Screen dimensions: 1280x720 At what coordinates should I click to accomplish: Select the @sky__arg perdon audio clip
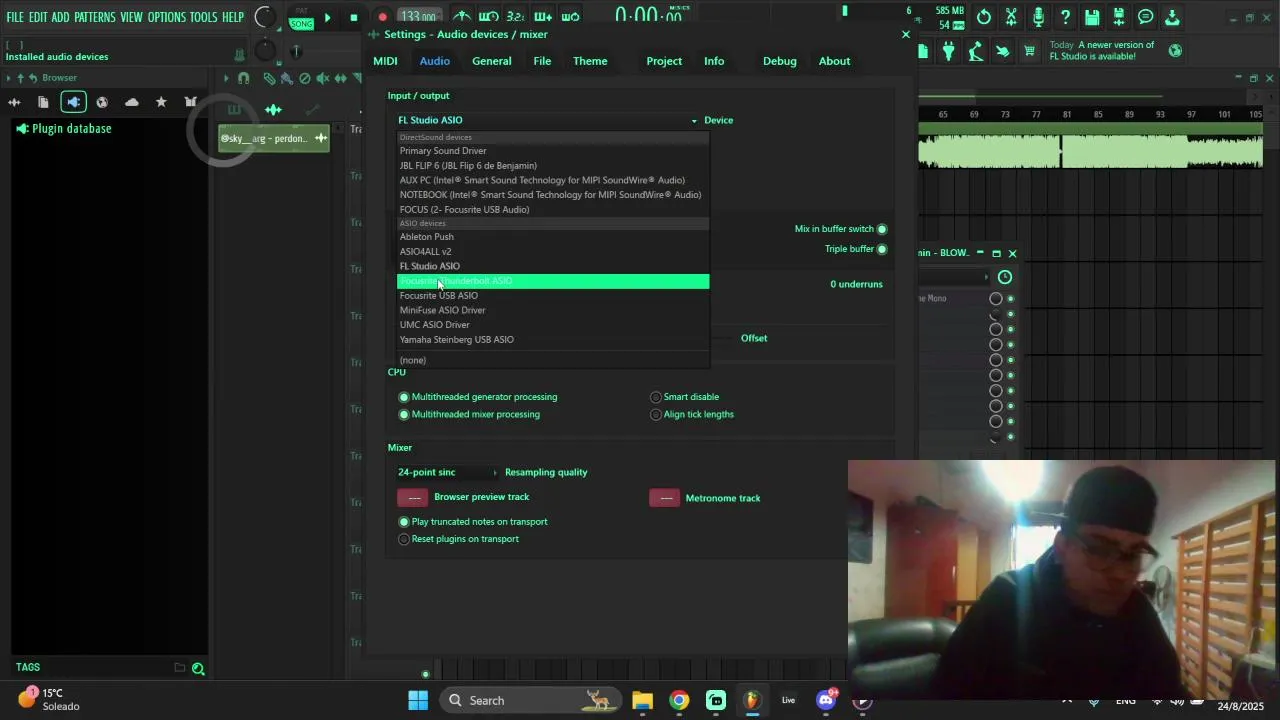(x=274, y=138)
